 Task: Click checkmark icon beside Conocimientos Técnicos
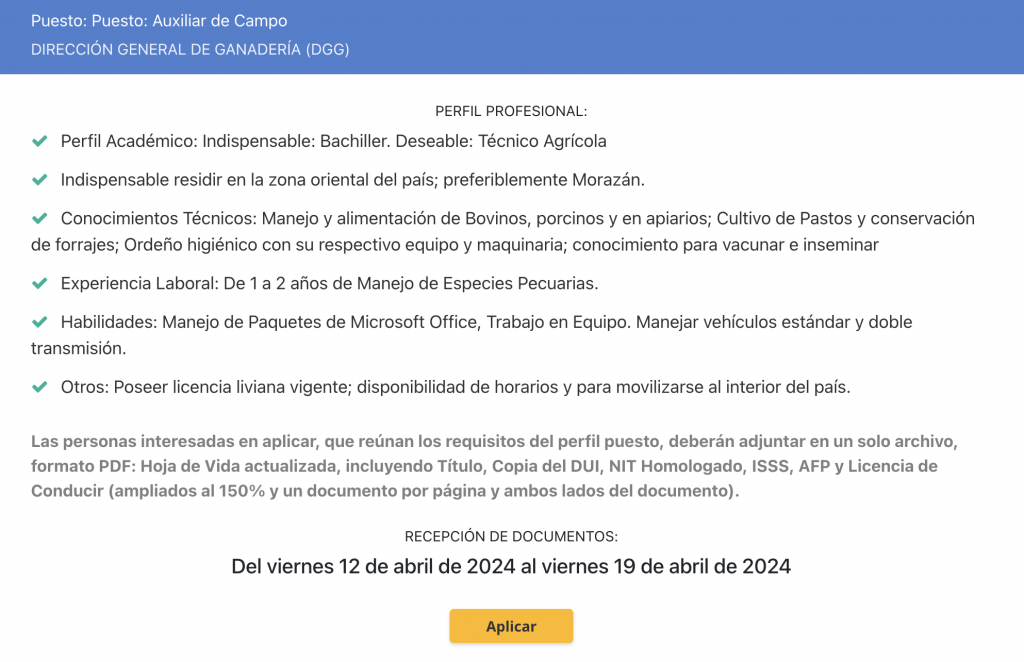(40, 218)
